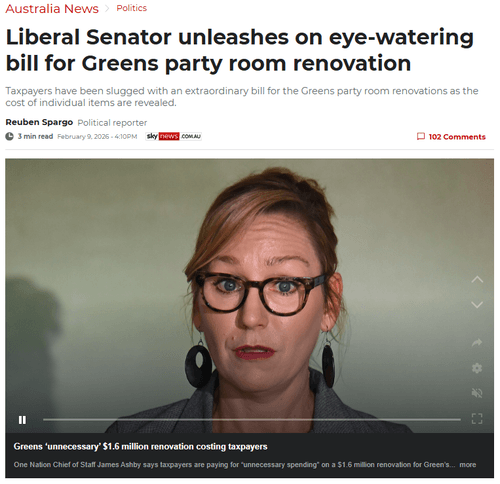Open video settings gear icon

click(x=477, y=368)
